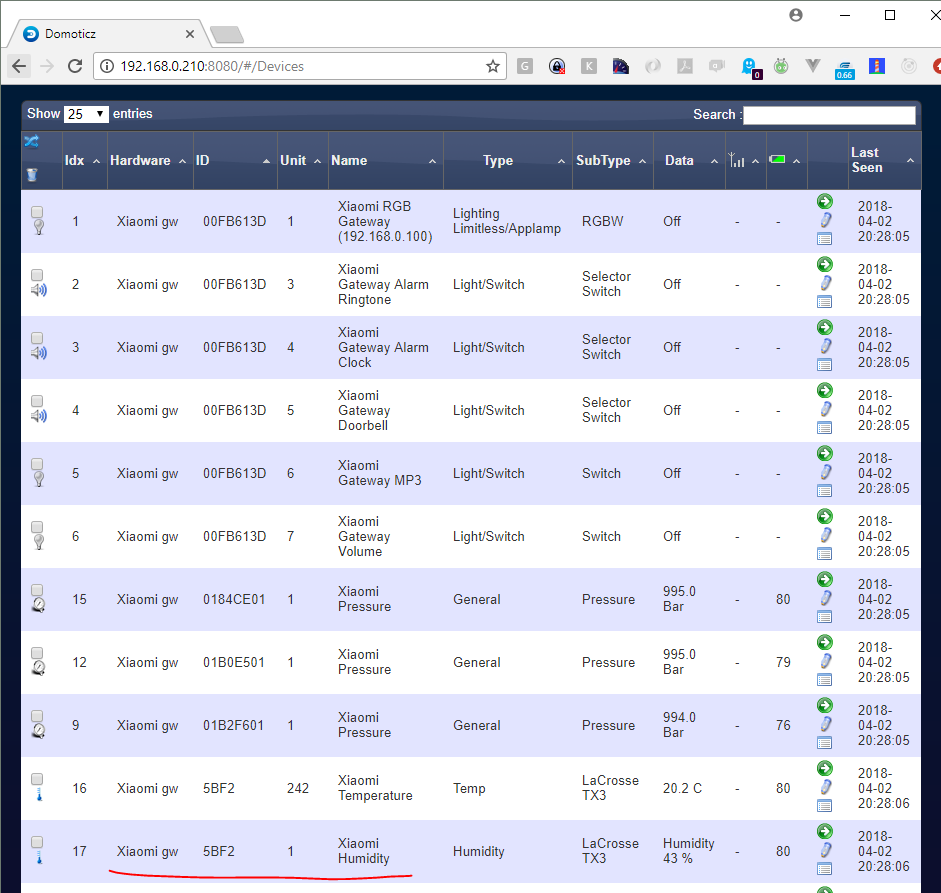941x893 pixels.
Task: Tick the checkbox for Xiaomi Temperature idx 16
Action: (37, 779)
